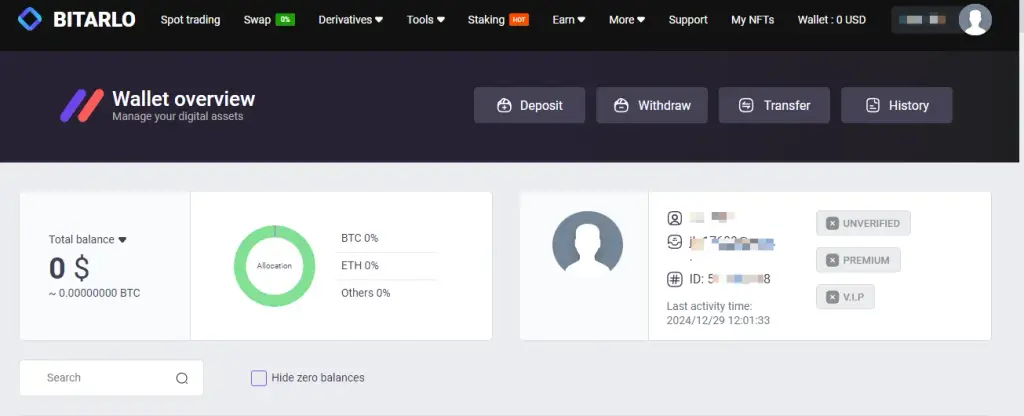The image size is (1024, 416).
Task: Click the X icon on V.I.P badge
Action: [x=832, y=297]
